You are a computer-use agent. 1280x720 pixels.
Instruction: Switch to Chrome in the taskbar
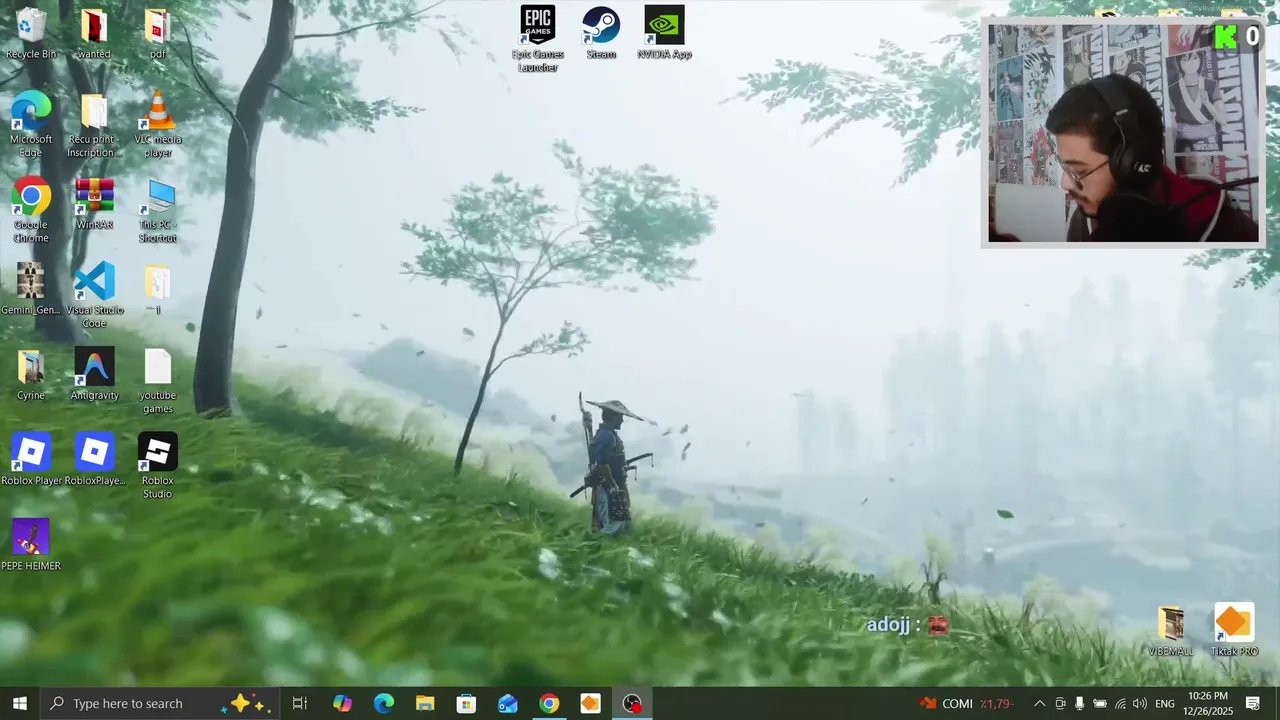coord(549,703)
